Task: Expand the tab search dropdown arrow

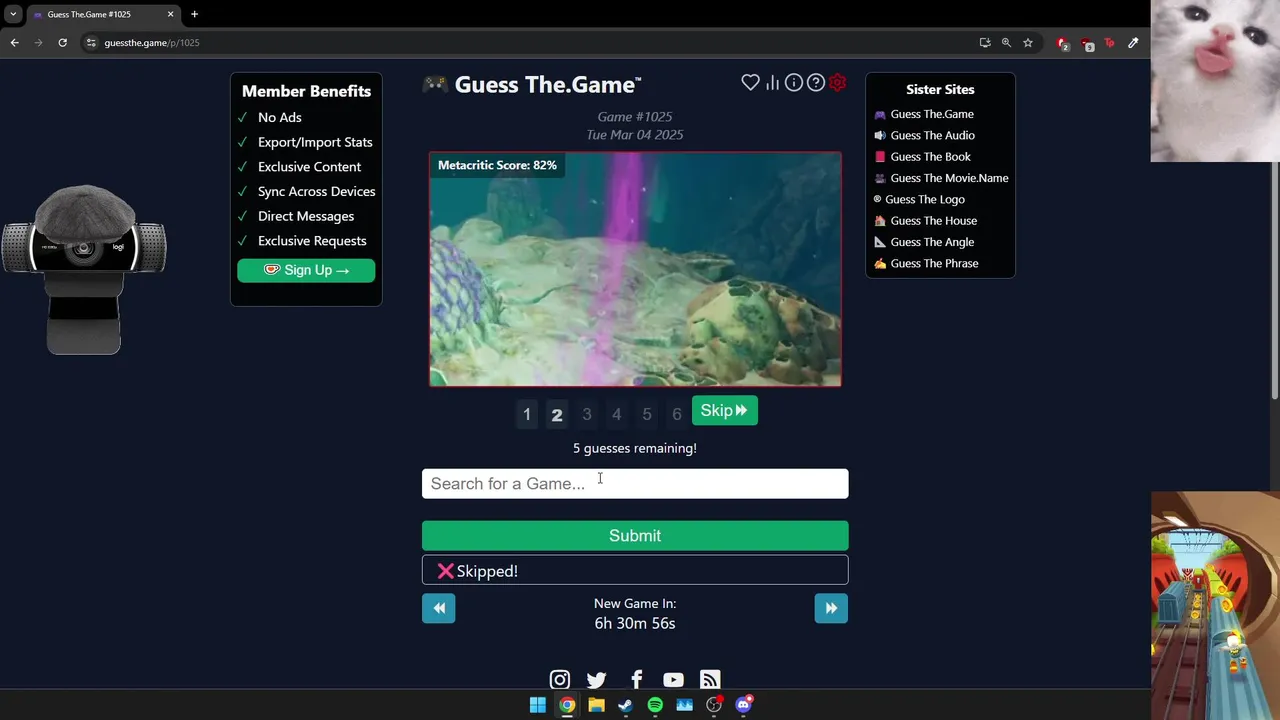Action: click(x=13, y=14)
